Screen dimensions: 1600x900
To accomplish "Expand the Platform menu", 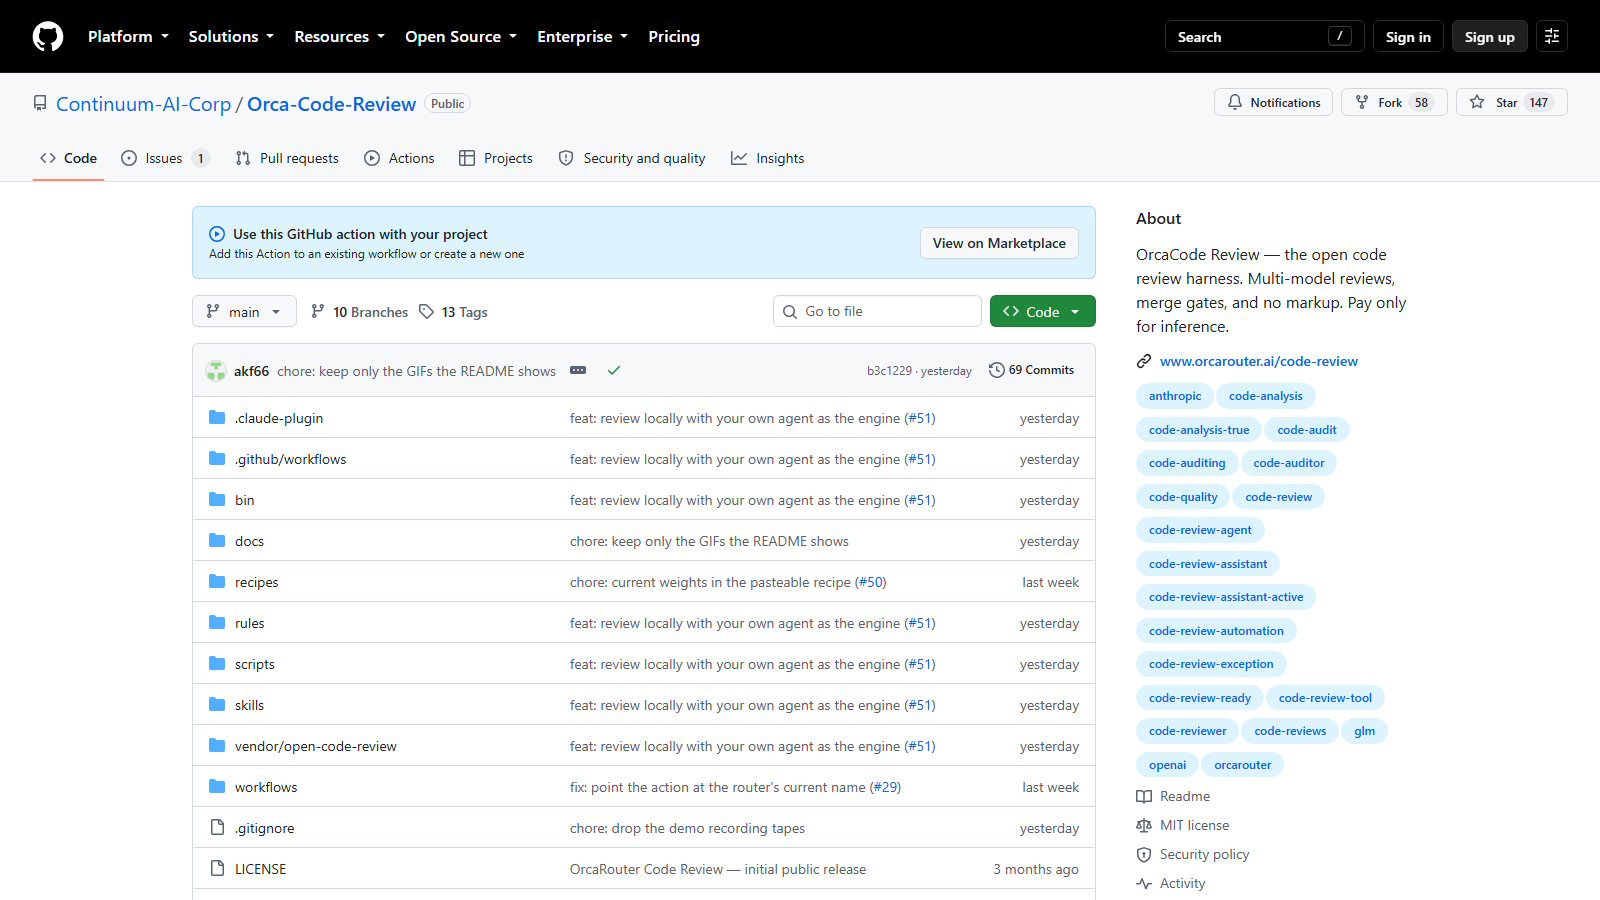I will (128, 37).
